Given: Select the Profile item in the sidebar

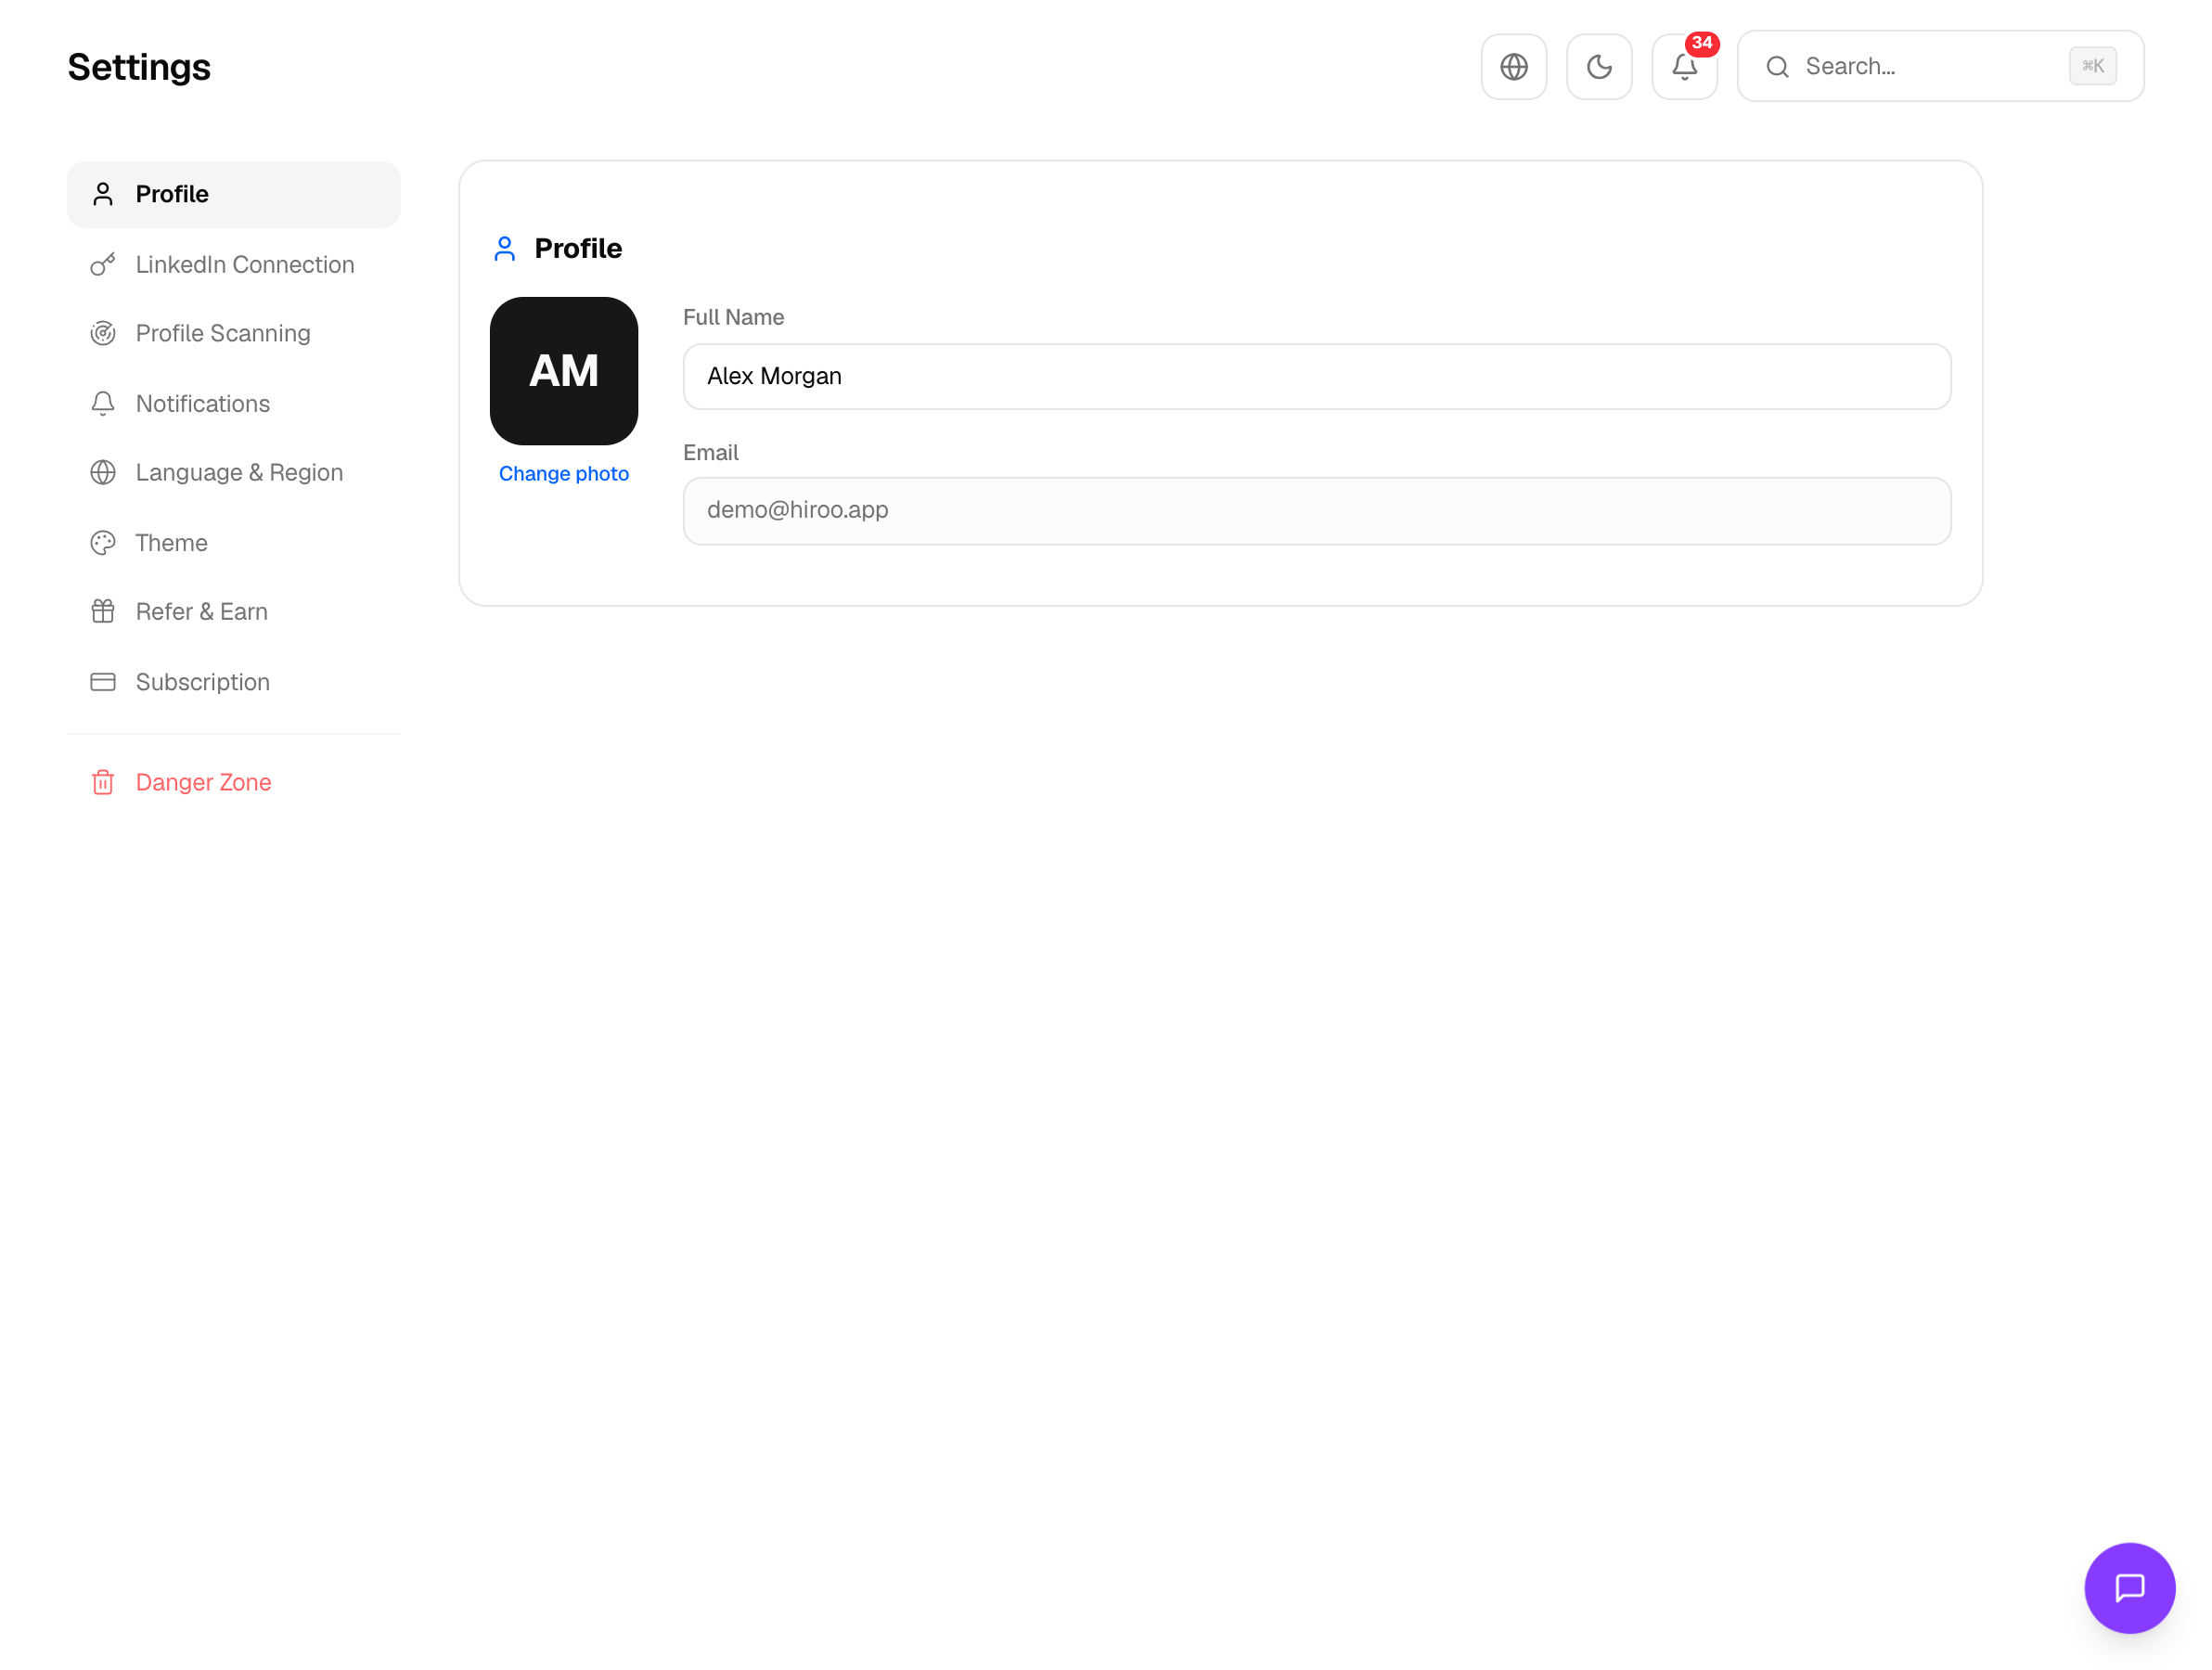Looking at the screenshot, I should (233, 194).
